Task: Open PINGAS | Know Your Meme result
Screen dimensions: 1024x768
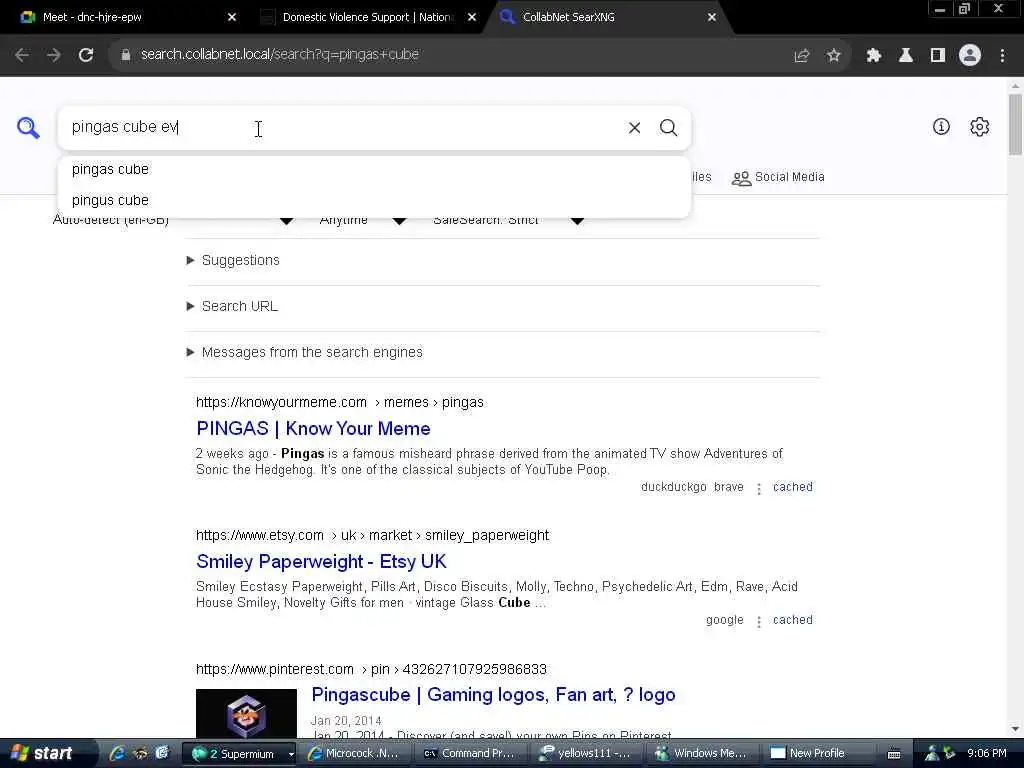Action: coord(313,428)
